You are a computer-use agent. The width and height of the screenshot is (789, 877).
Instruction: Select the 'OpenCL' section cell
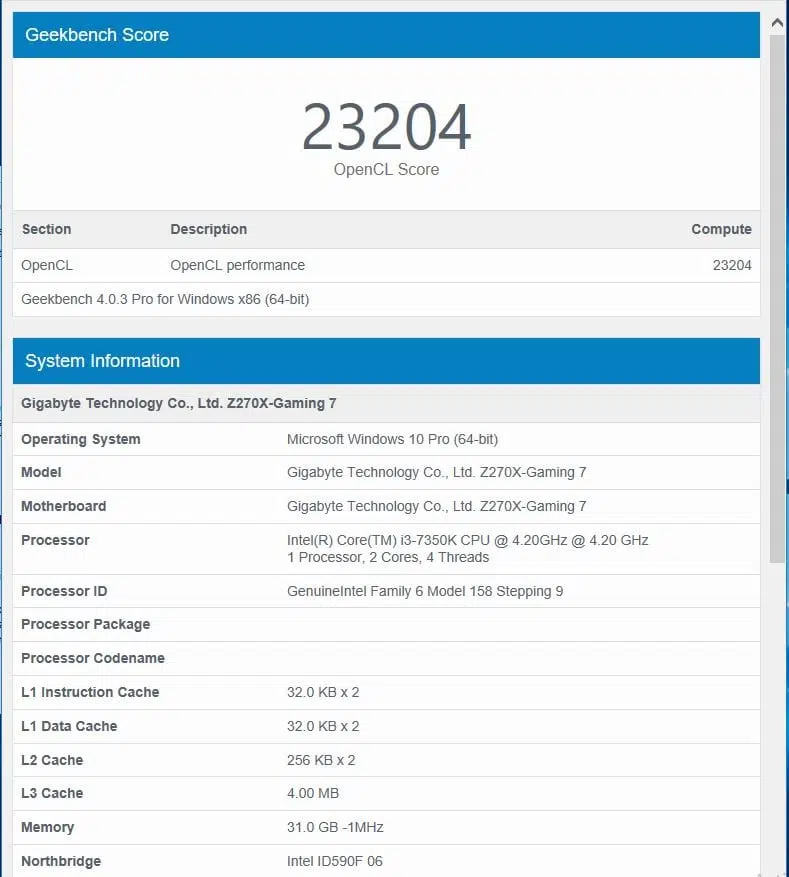47,265
